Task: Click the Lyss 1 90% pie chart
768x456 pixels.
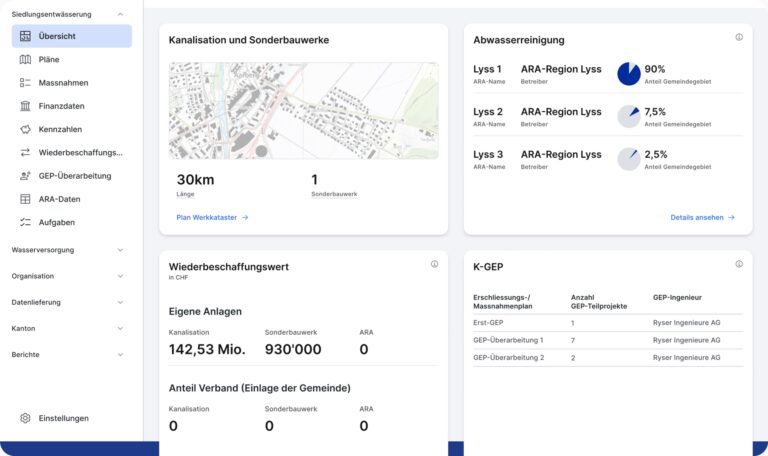Action: [x=628, y=74]
